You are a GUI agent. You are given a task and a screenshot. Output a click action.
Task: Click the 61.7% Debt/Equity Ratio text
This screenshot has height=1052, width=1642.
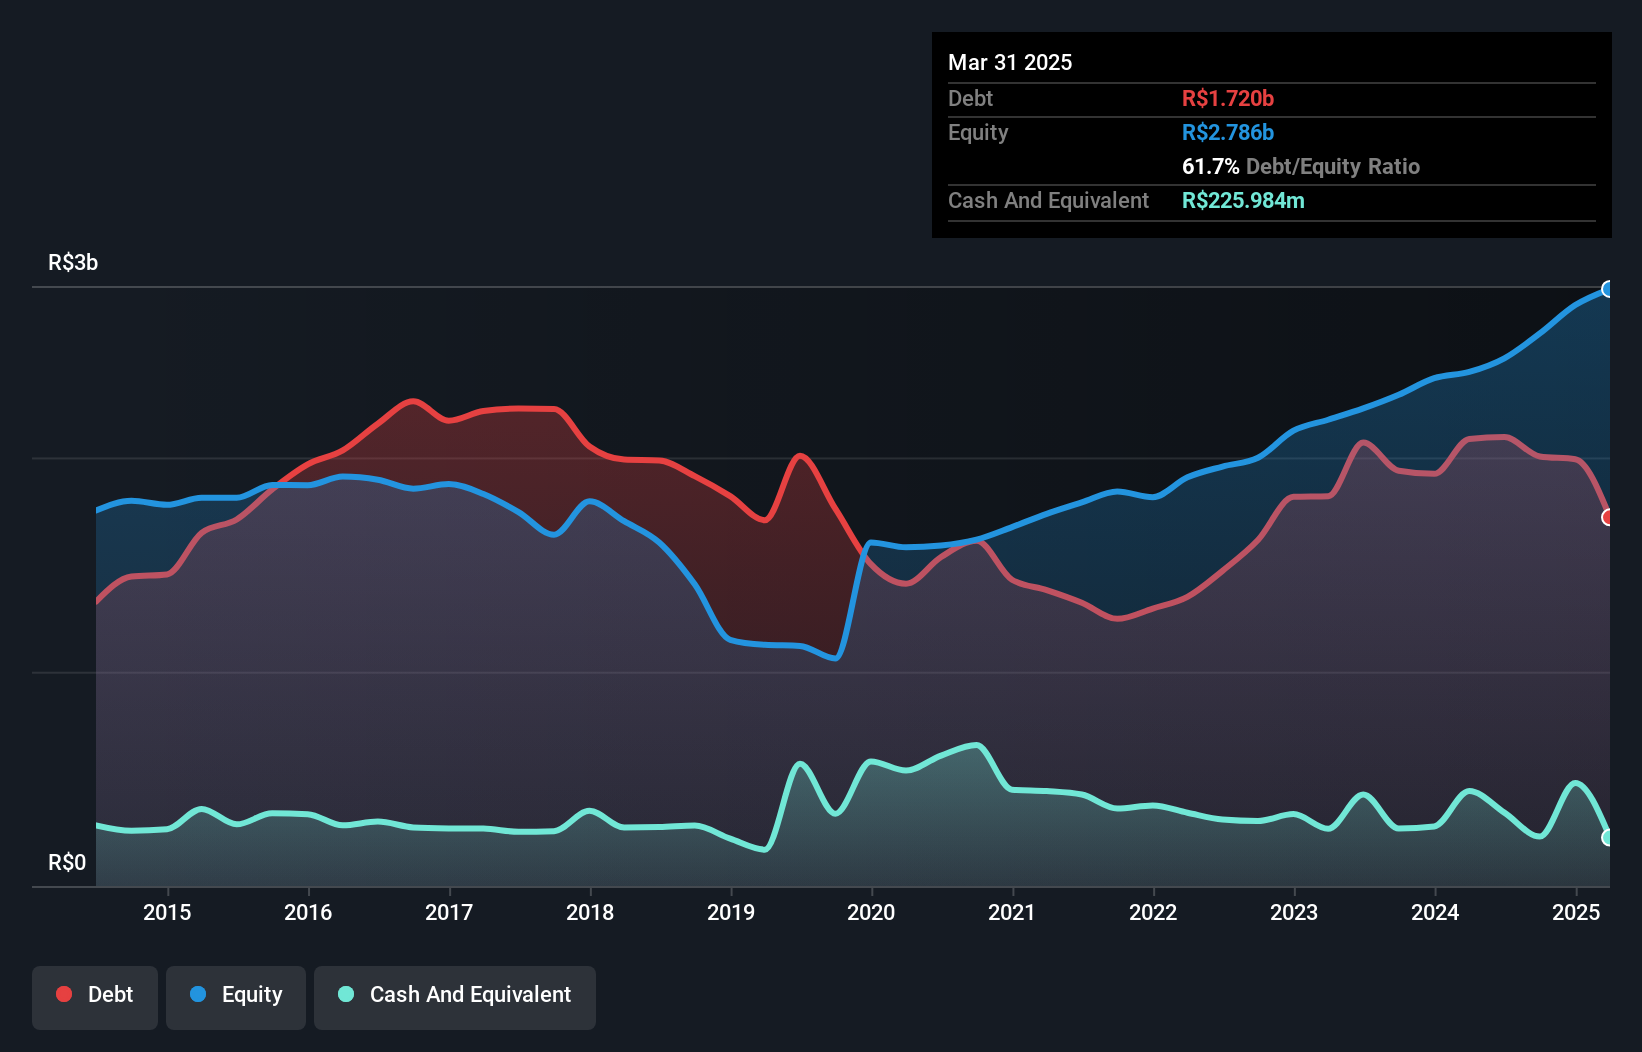click(x=1300, y=166)
